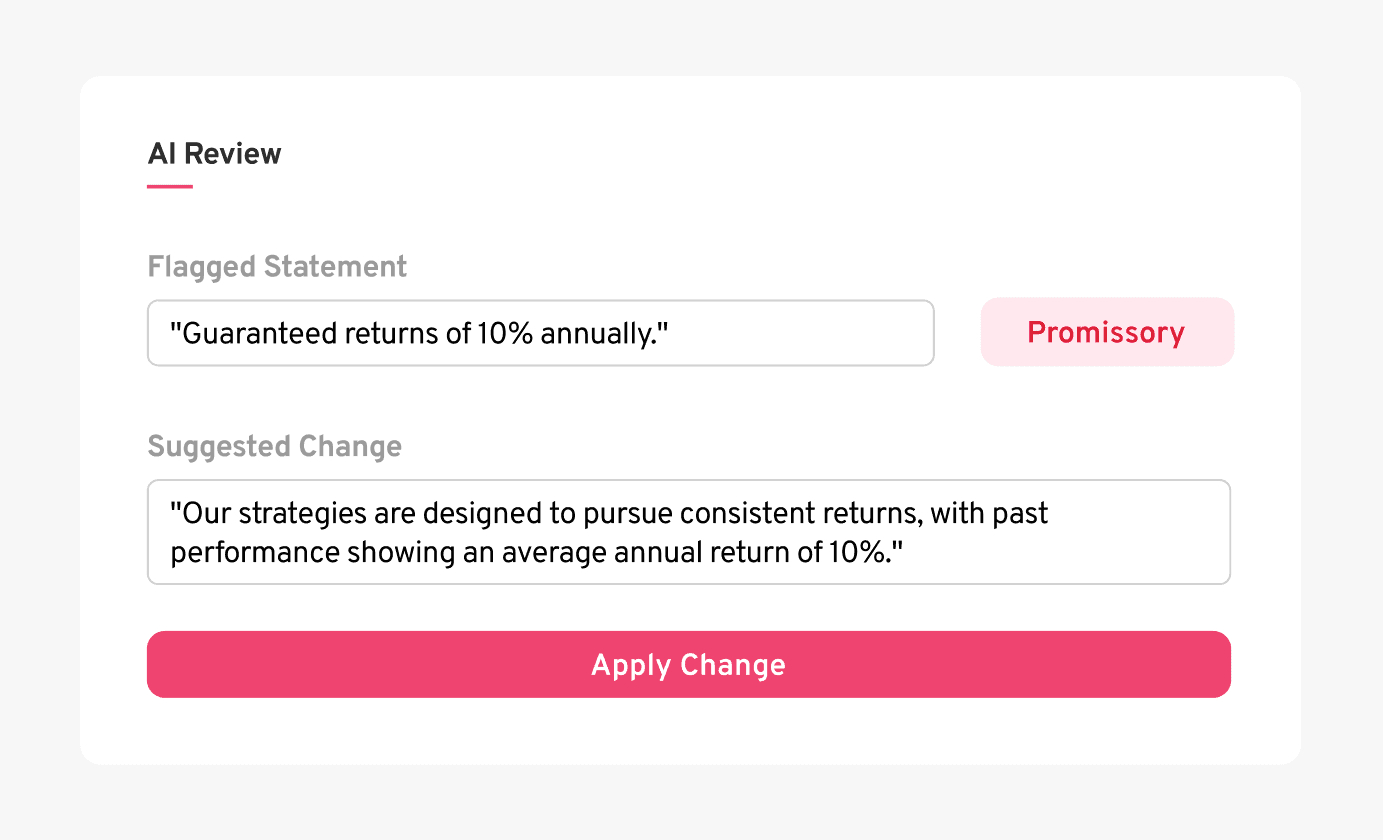
Task: Click the Suggested Change label
Action: coord(274,446)
